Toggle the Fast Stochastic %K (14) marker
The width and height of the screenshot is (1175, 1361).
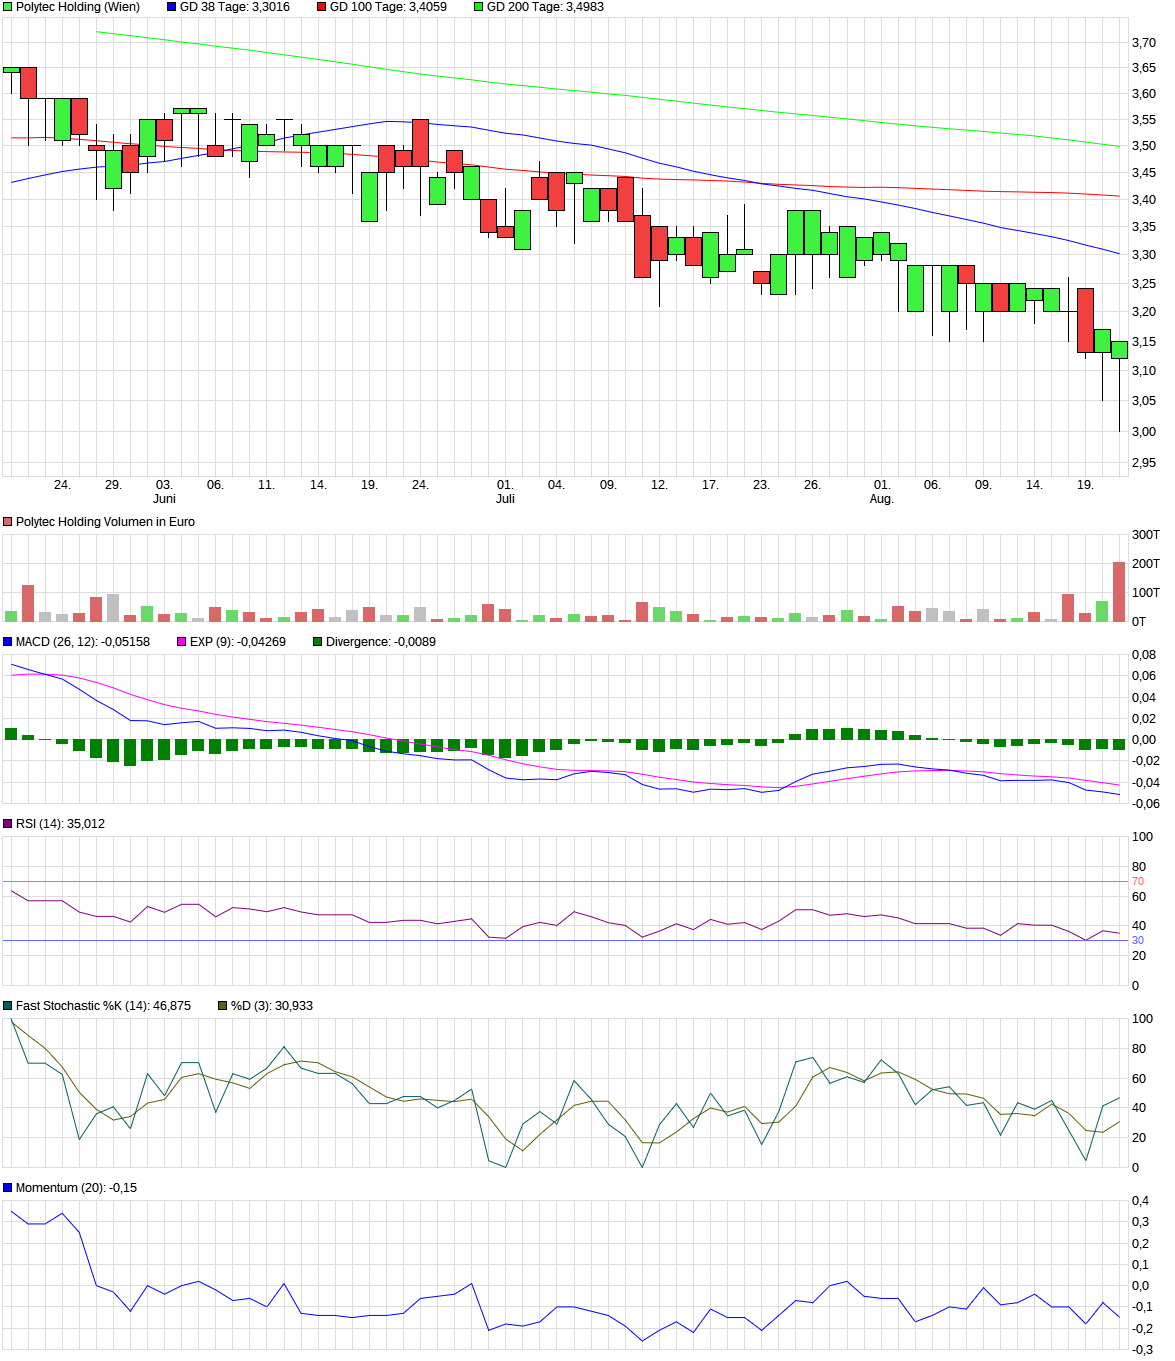click(x=8, y=1007)
